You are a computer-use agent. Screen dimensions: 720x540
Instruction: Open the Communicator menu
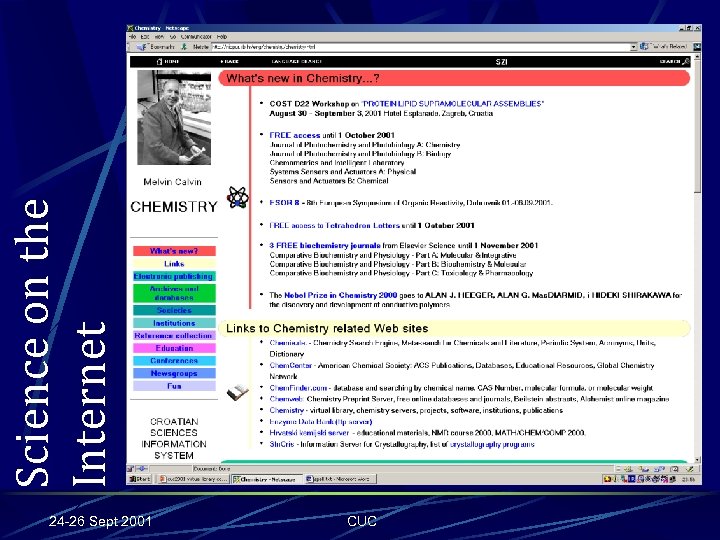point(196,36)
